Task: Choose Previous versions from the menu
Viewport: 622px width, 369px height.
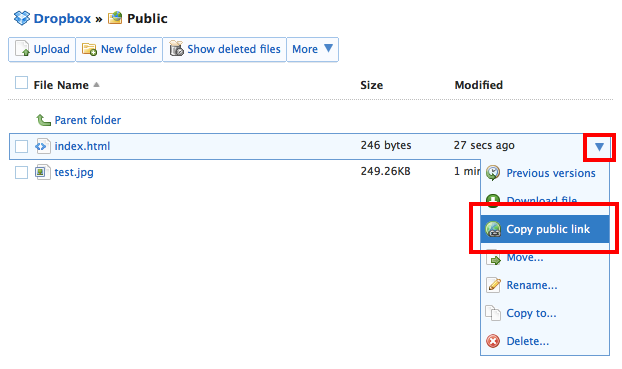Action: 545,173
